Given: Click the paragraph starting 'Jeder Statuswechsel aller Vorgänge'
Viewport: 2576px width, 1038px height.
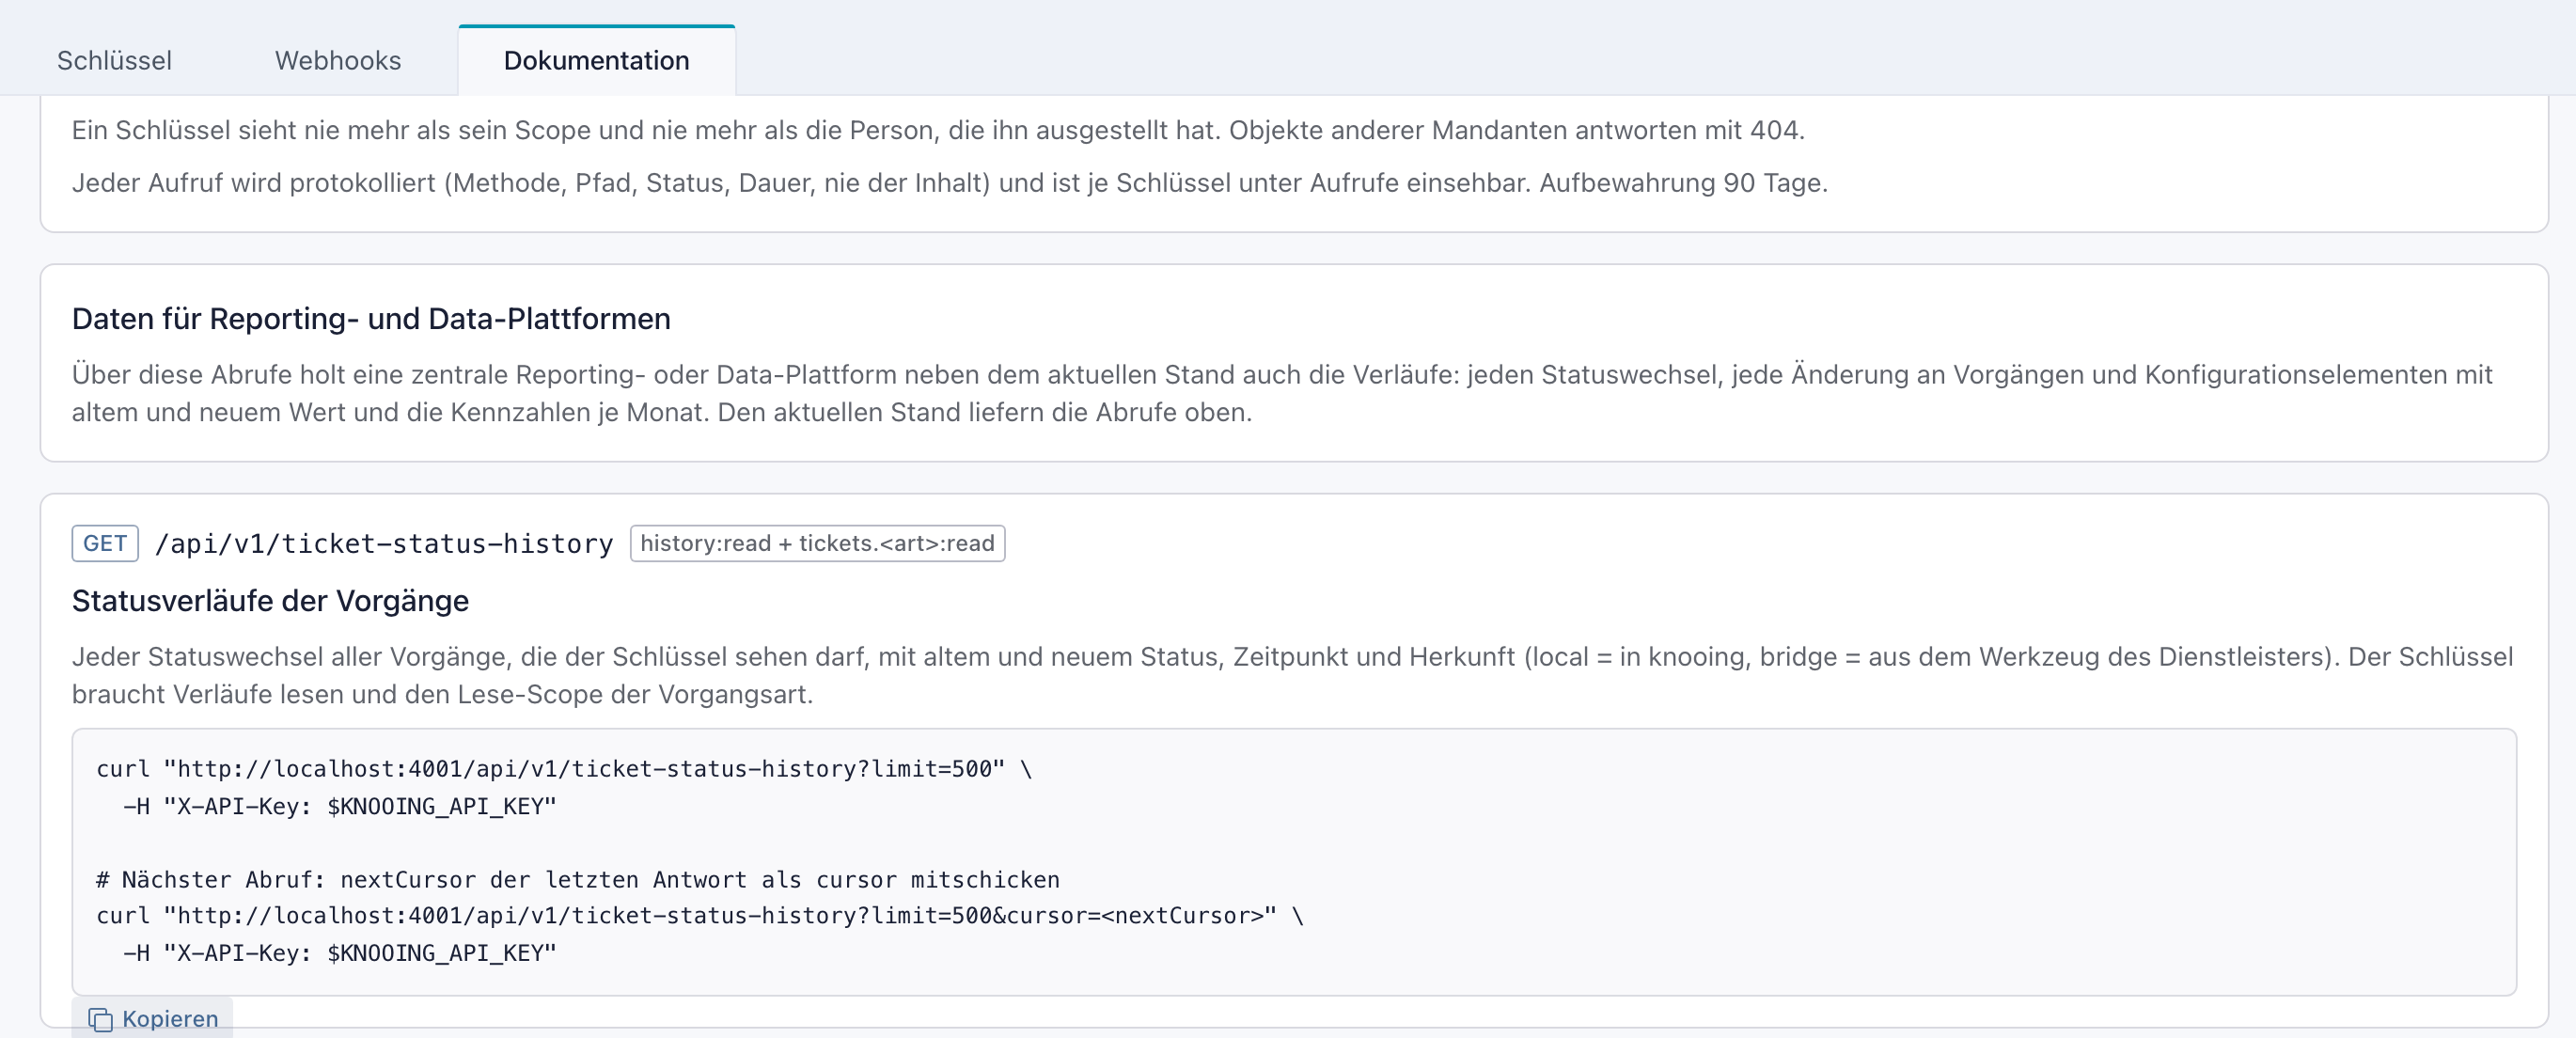Looking at the screenshot, I should pos(1292,675).
